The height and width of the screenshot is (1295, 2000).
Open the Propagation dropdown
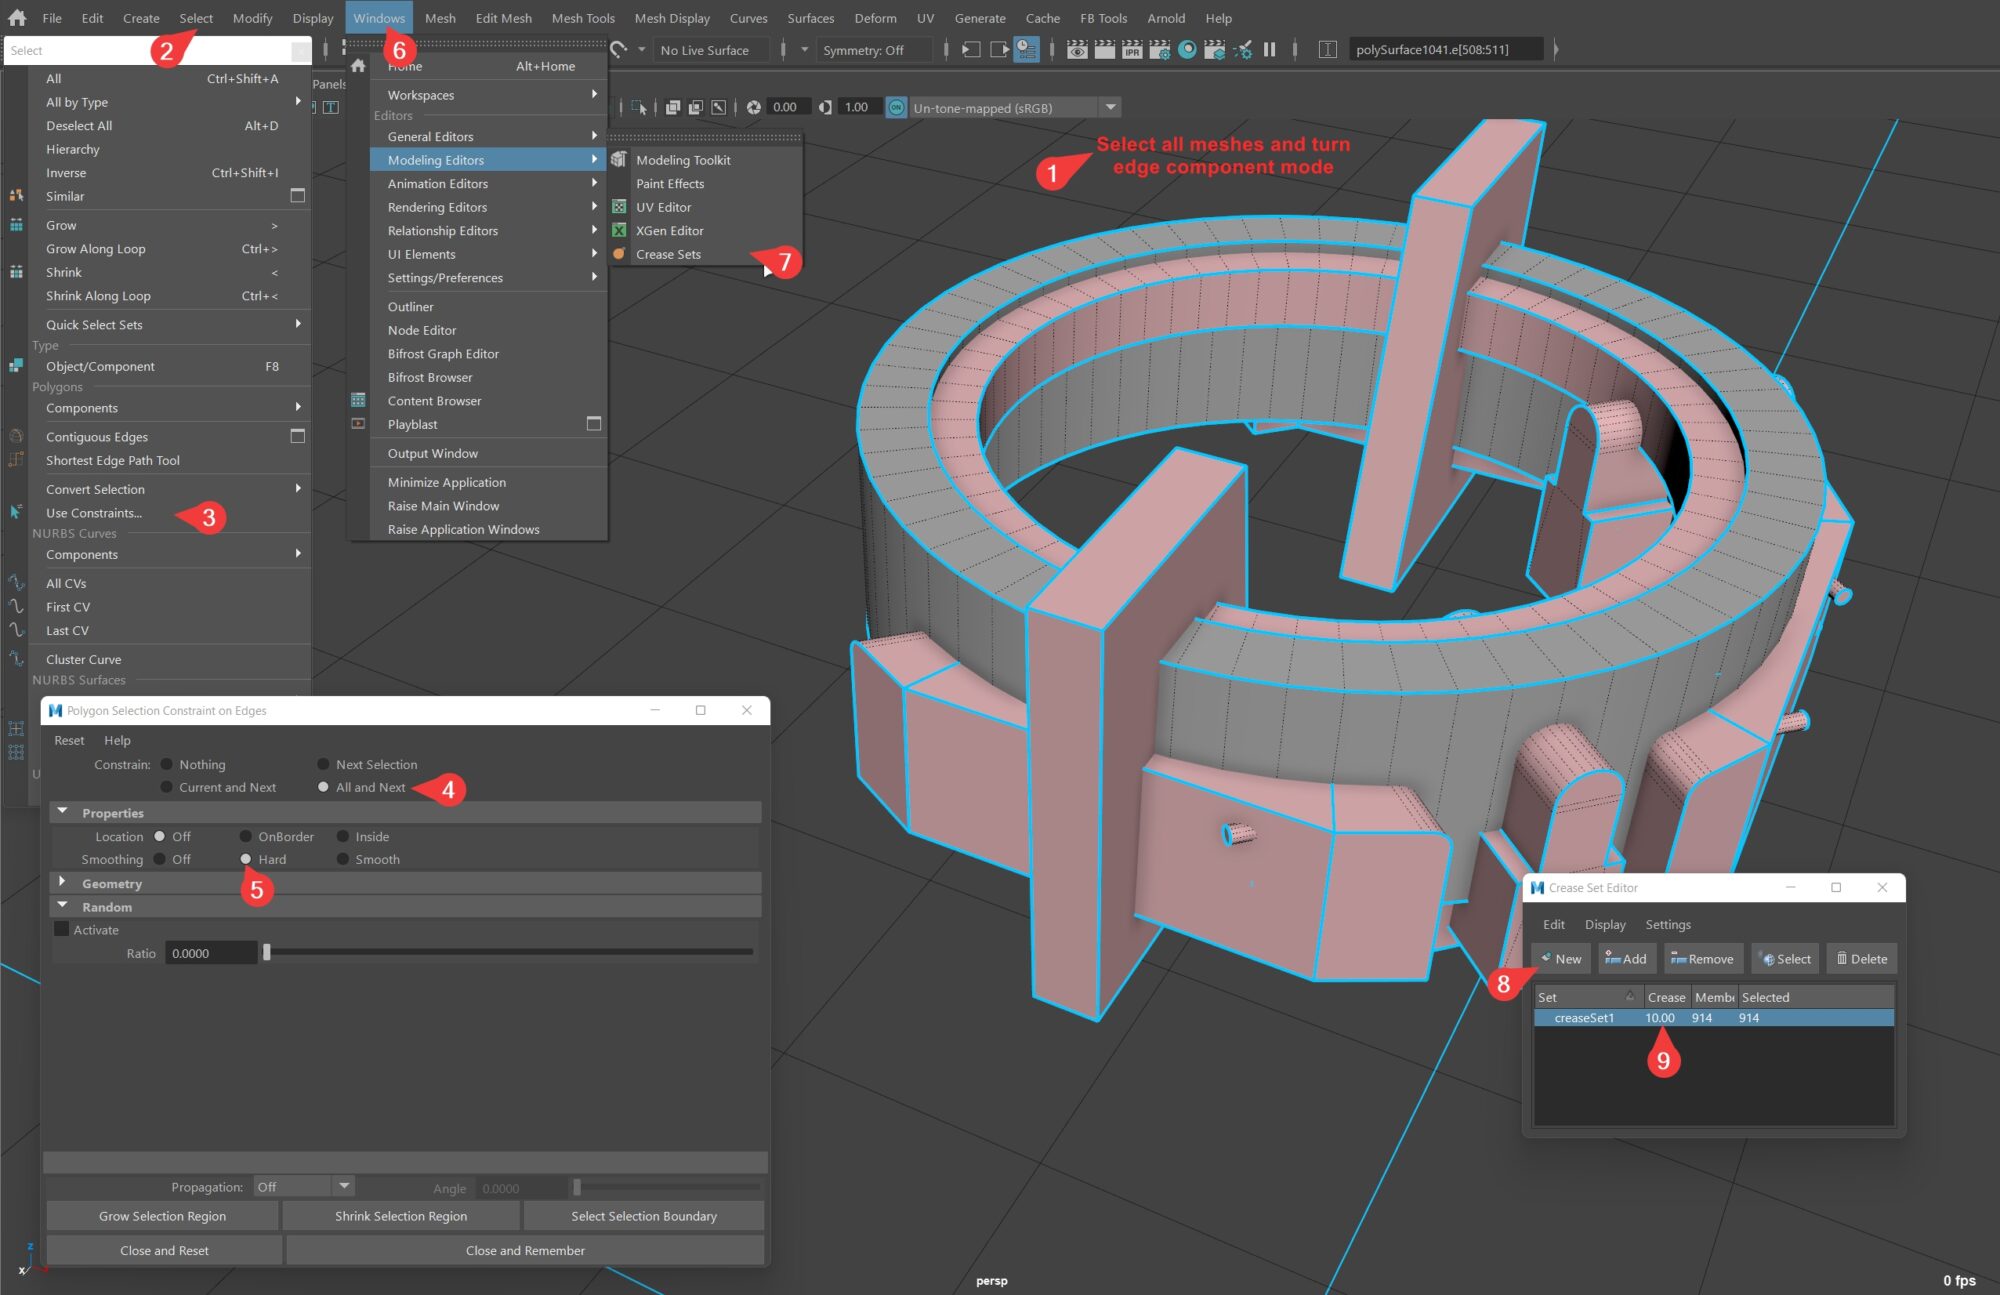tap(343, 1186)
